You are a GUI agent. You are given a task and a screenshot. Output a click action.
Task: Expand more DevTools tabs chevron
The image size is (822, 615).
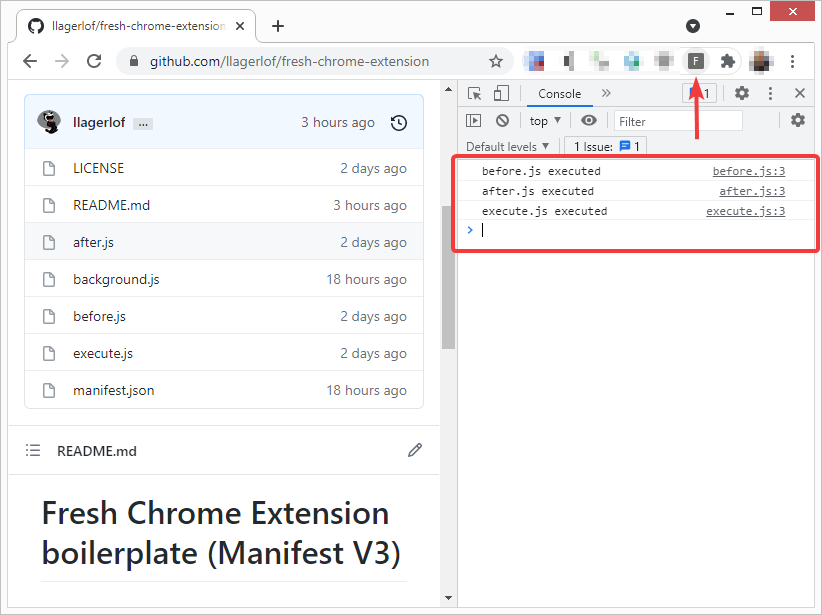[x=606, y=93]
